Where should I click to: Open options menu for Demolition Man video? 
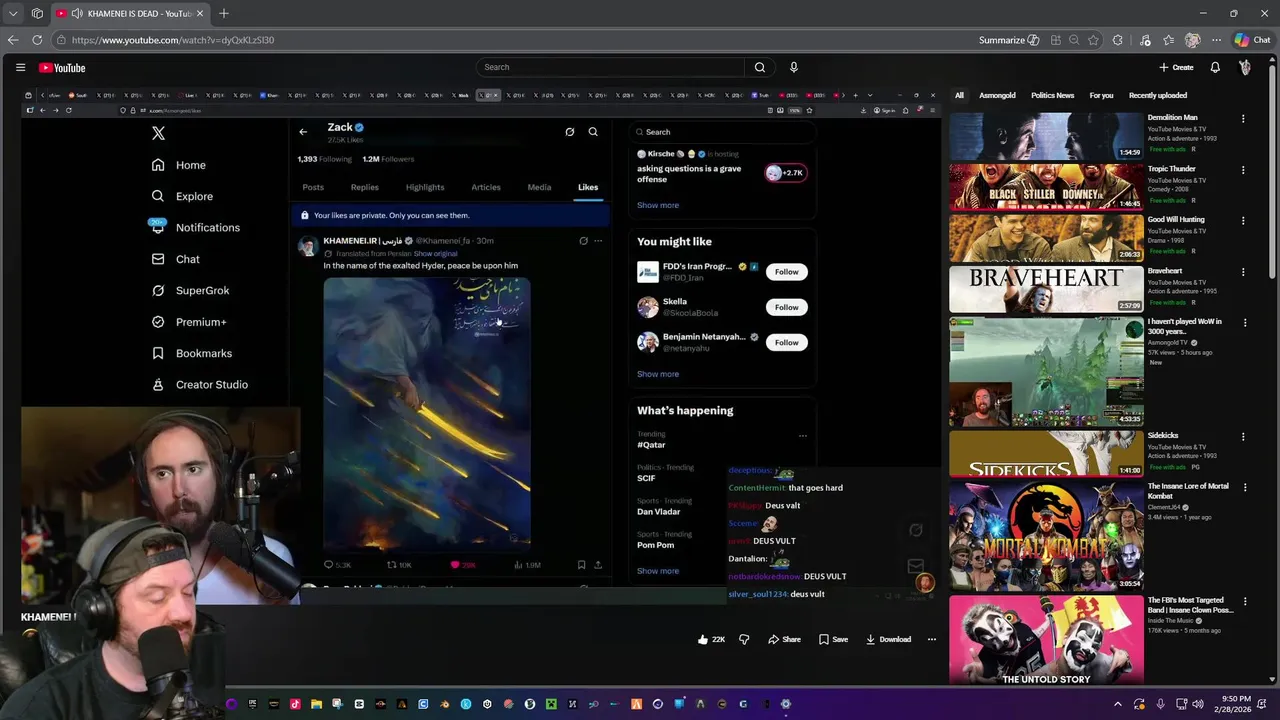click(x=1243, y=118)
